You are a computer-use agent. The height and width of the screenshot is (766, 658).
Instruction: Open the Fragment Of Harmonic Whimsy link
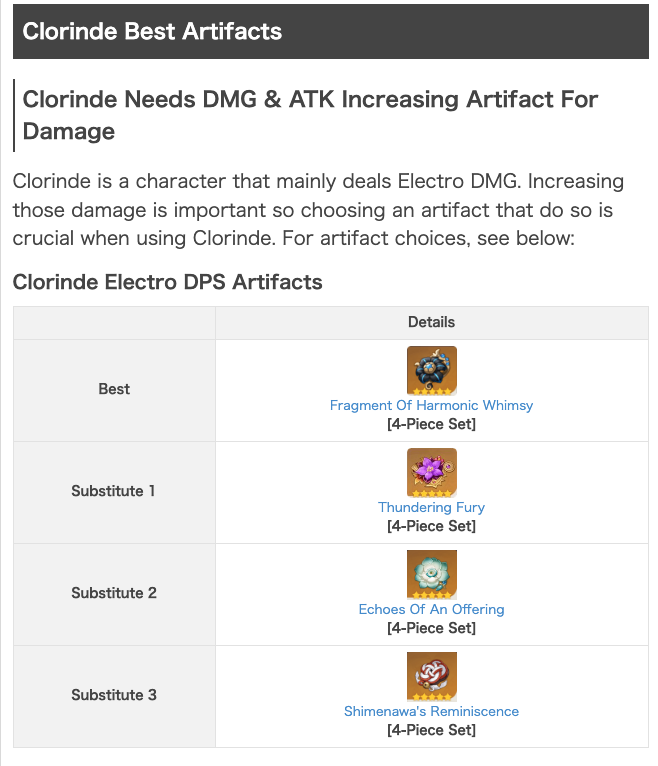[x=432, y=406]
